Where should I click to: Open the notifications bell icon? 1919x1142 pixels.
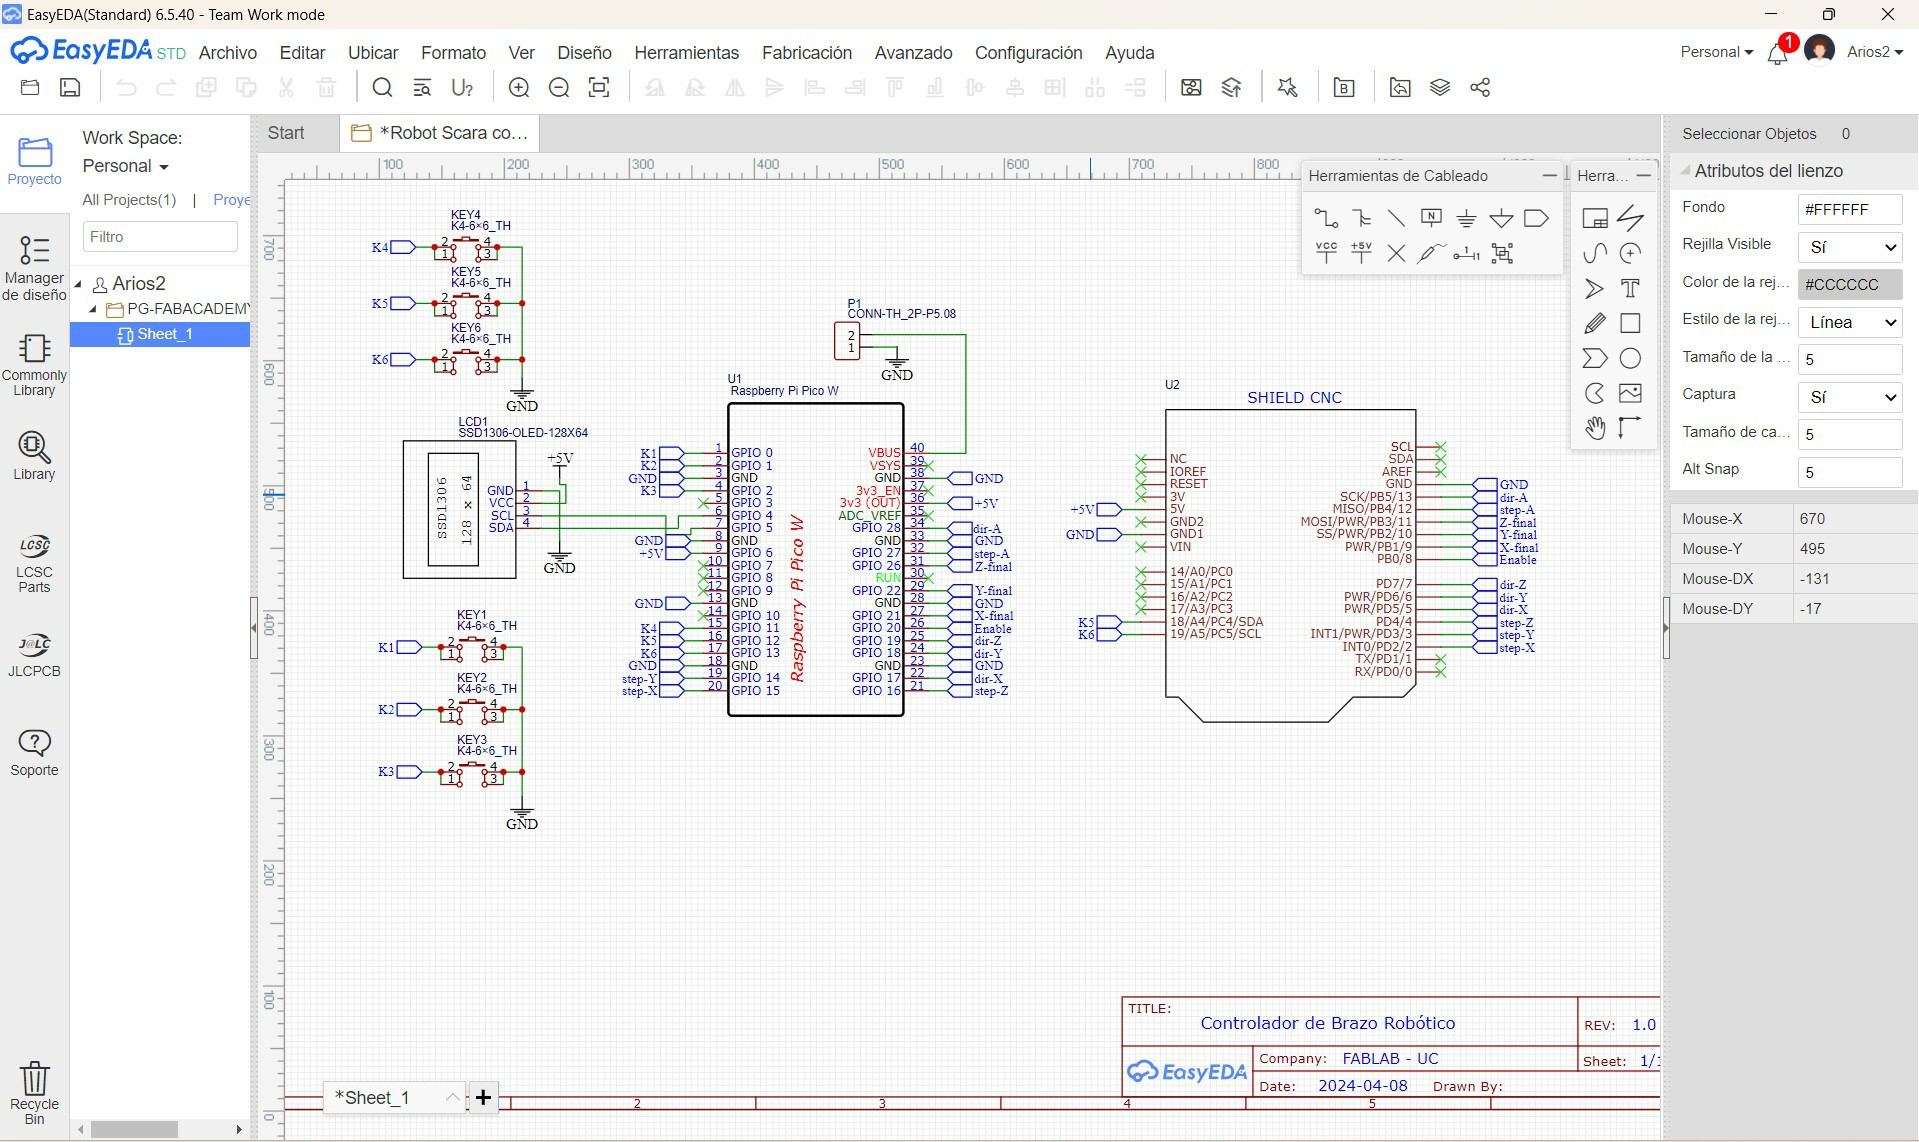coord(1778,53)
